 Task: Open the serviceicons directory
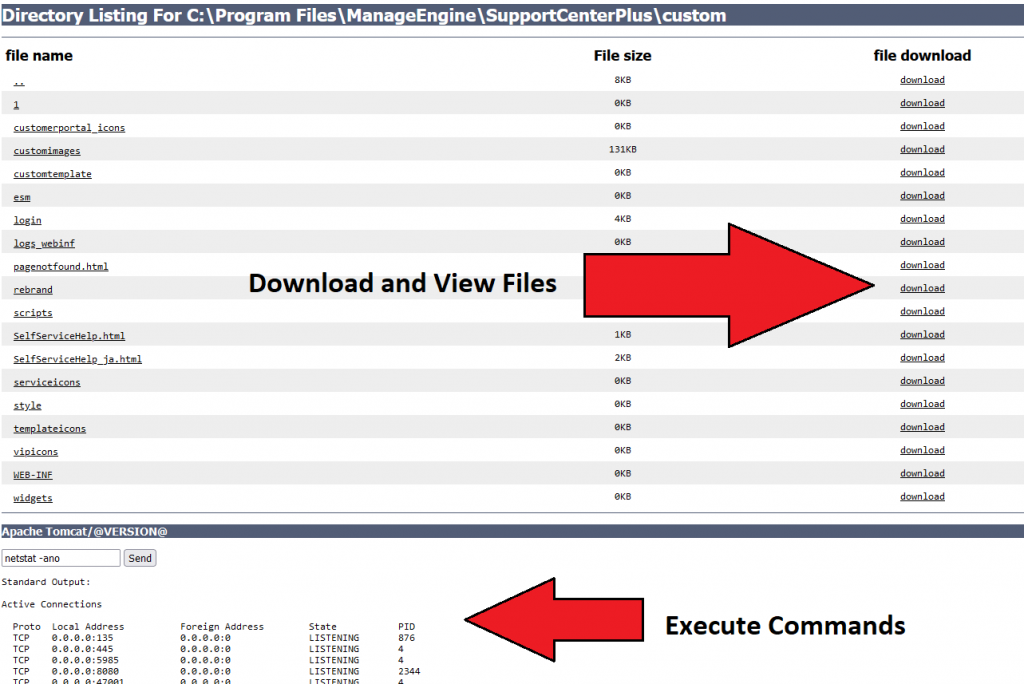[x=46, y=382]
